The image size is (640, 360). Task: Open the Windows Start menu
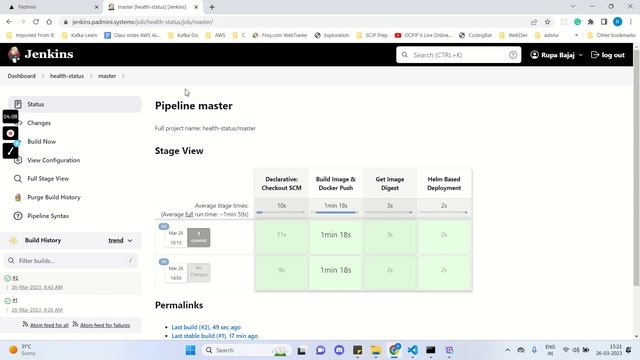[190, 350]
